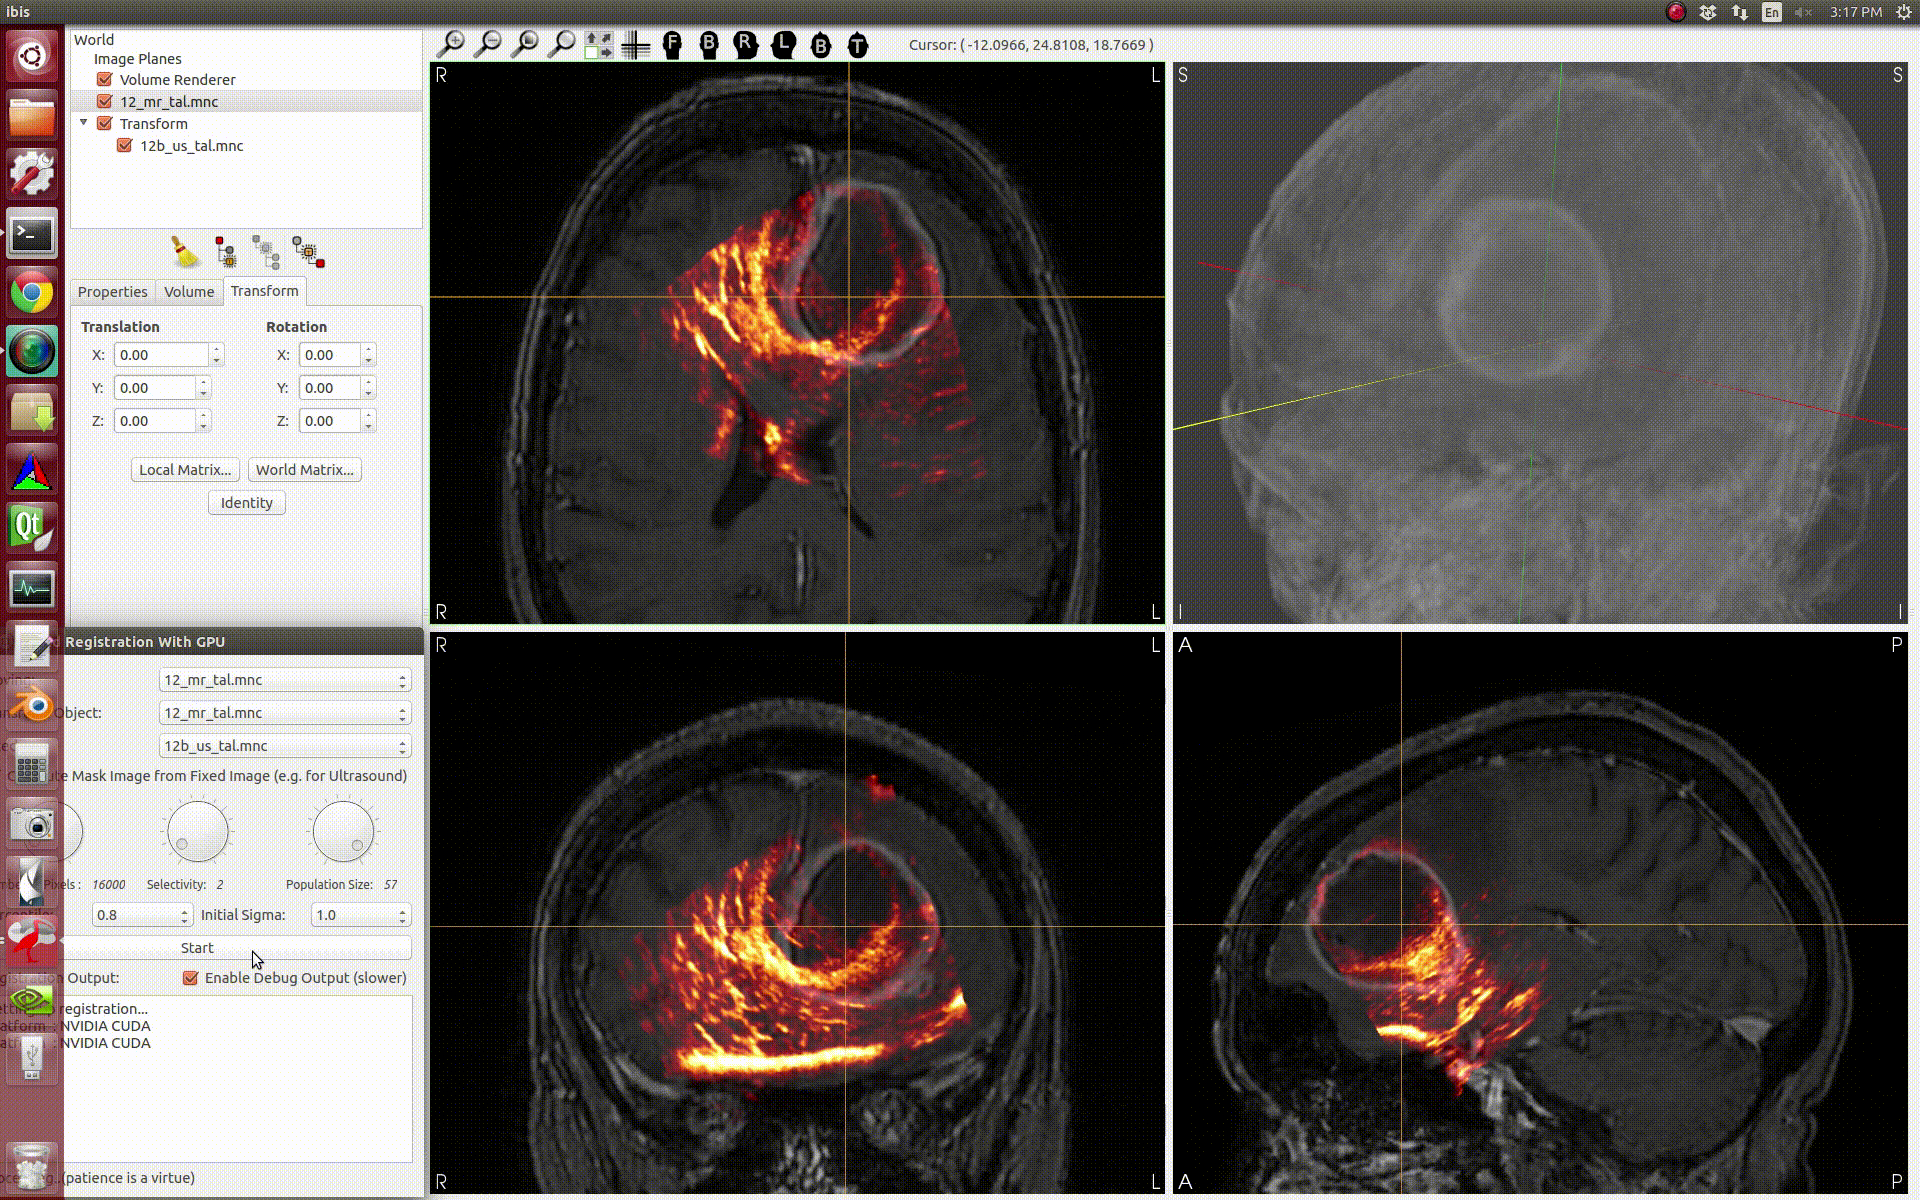The width and height of the screenshot is (1920, 1200).
Task: Adjust the Selectivity knob
Action: pyautogui.click(x=197, y=832)
